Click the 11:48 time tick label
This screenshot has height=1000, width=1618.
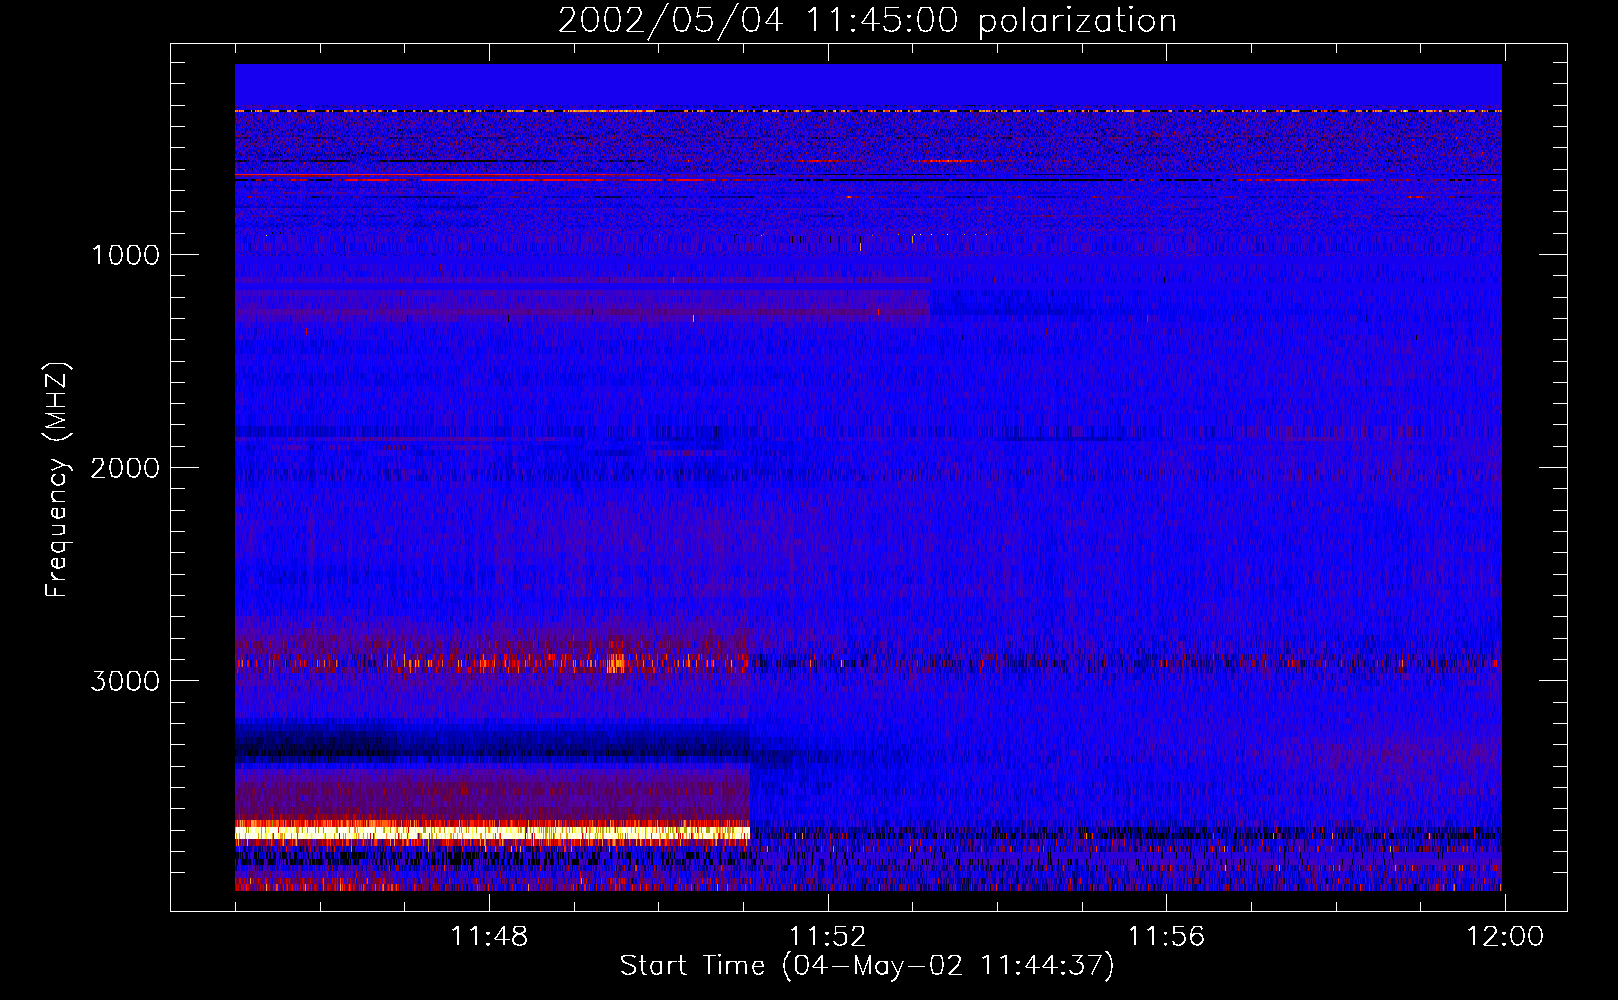[489, 937]
